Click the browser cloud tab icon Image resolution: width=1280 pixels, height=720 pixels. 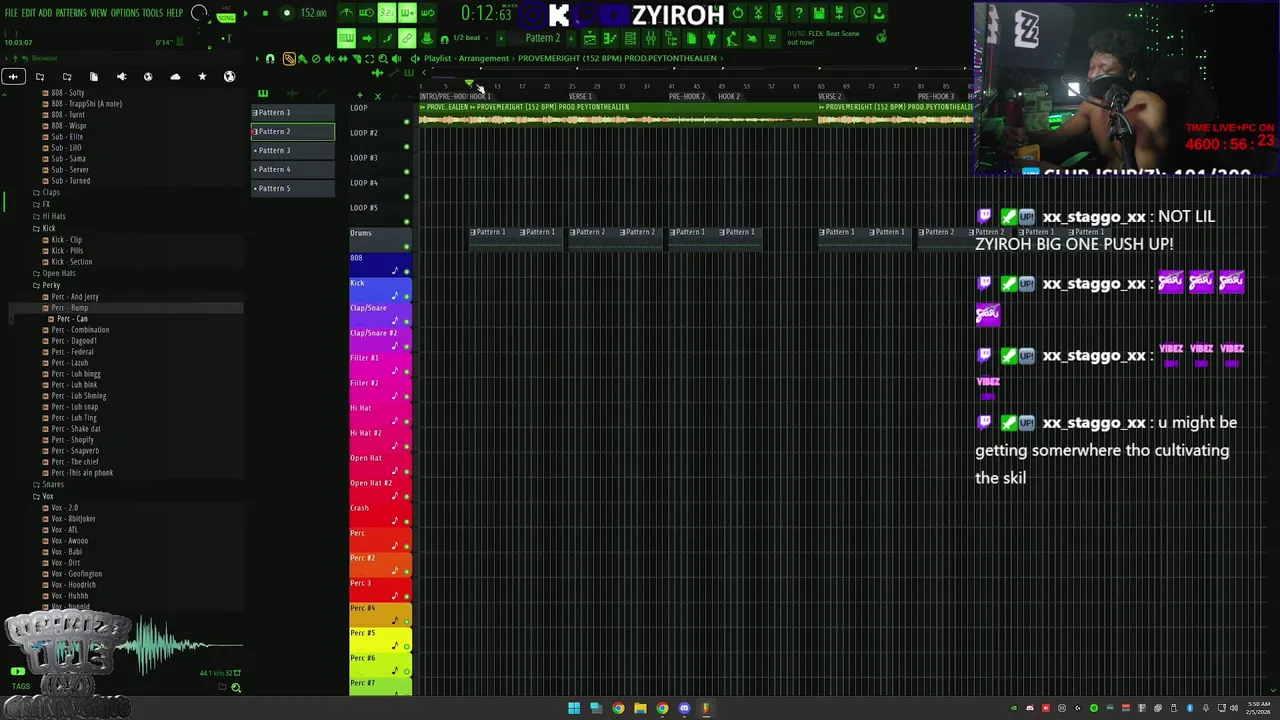(x=175, y=77)
